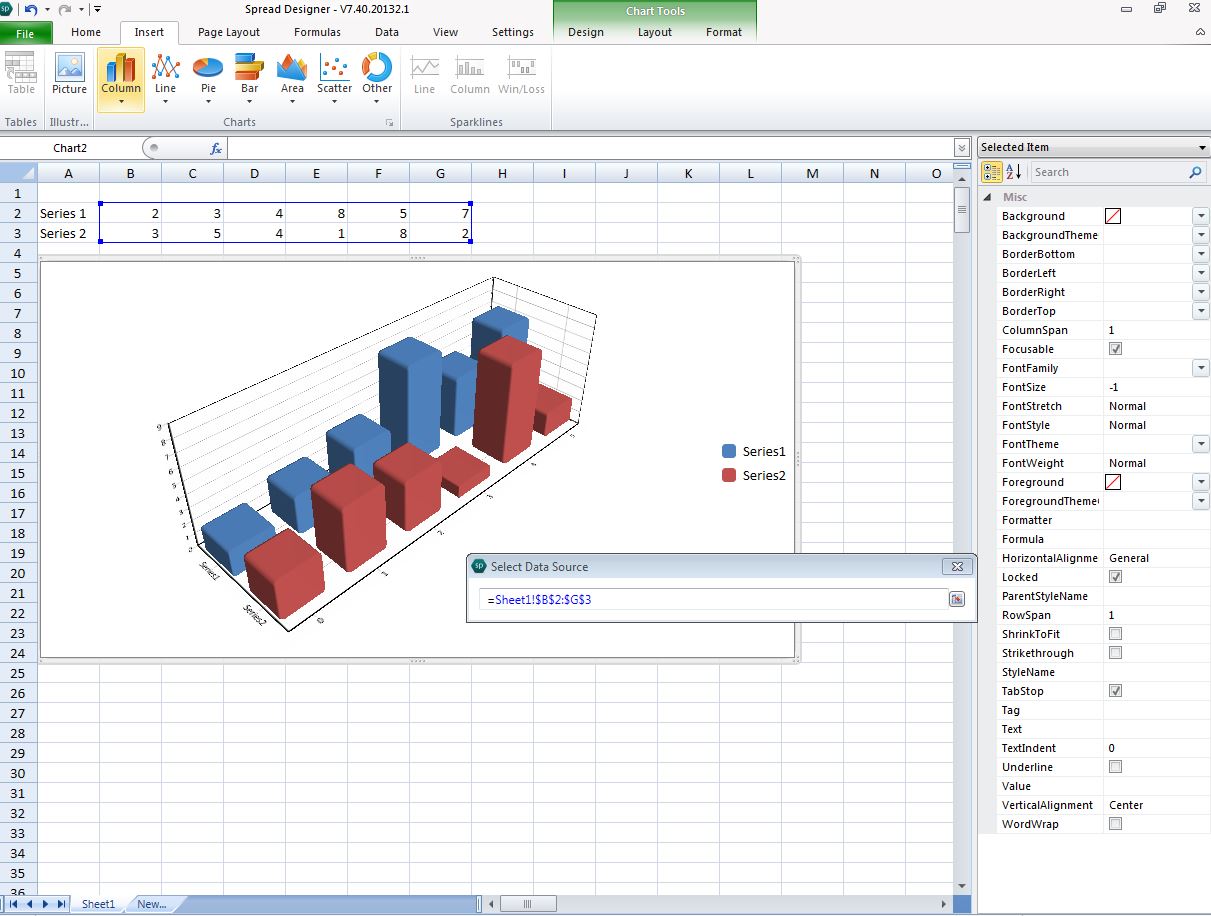Click the Name Box showing Chart2

pyautogui.click(x=70, y=148)
